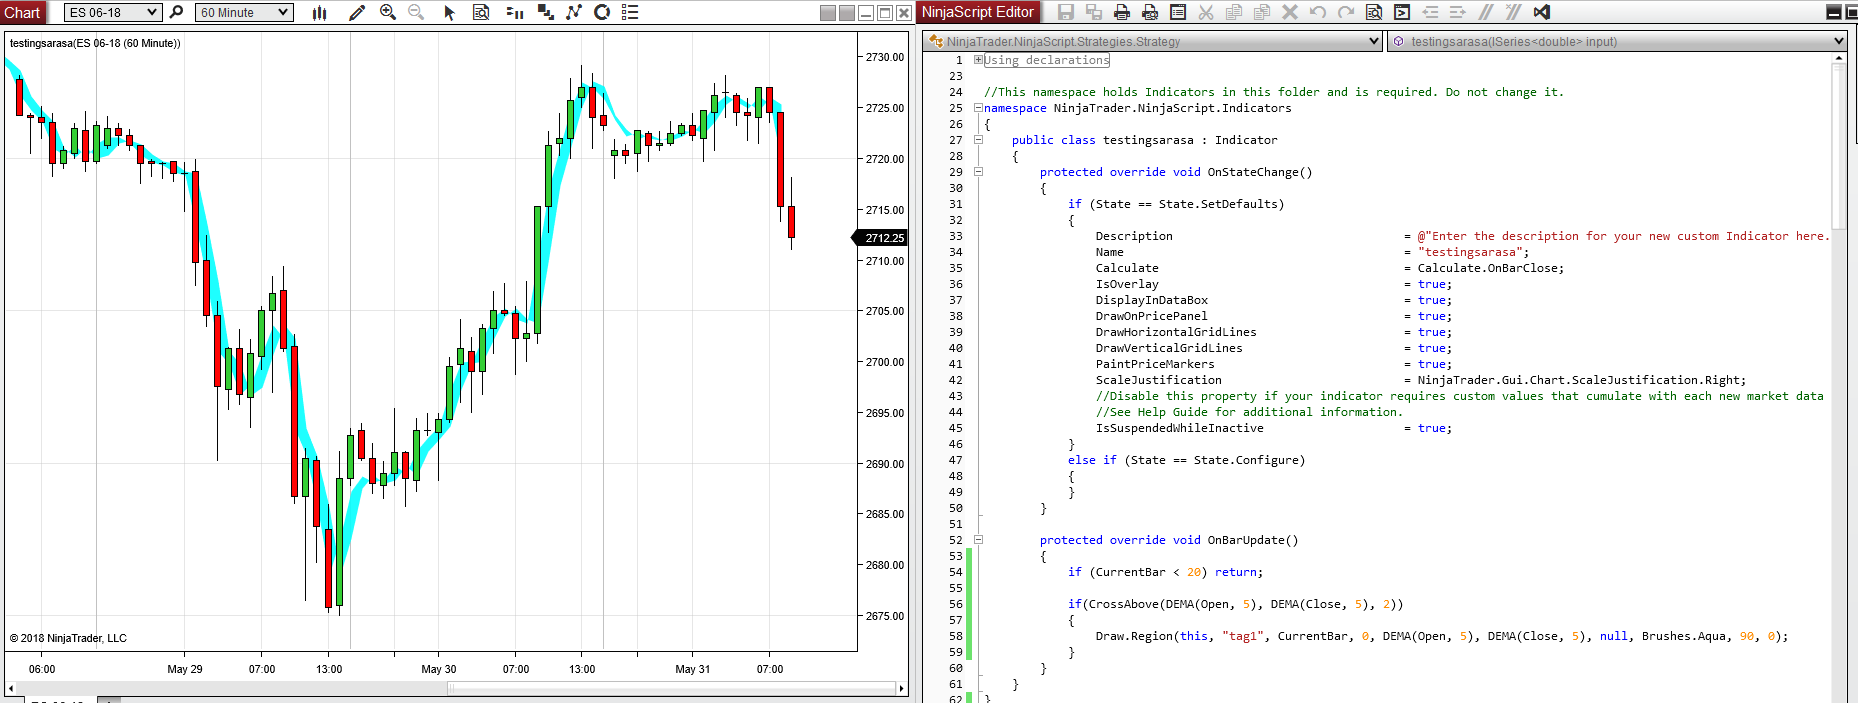Viewport: 1858px width, 703px height.
Task: Cut selected code with scissors icon
Action: pos(1206,12)
